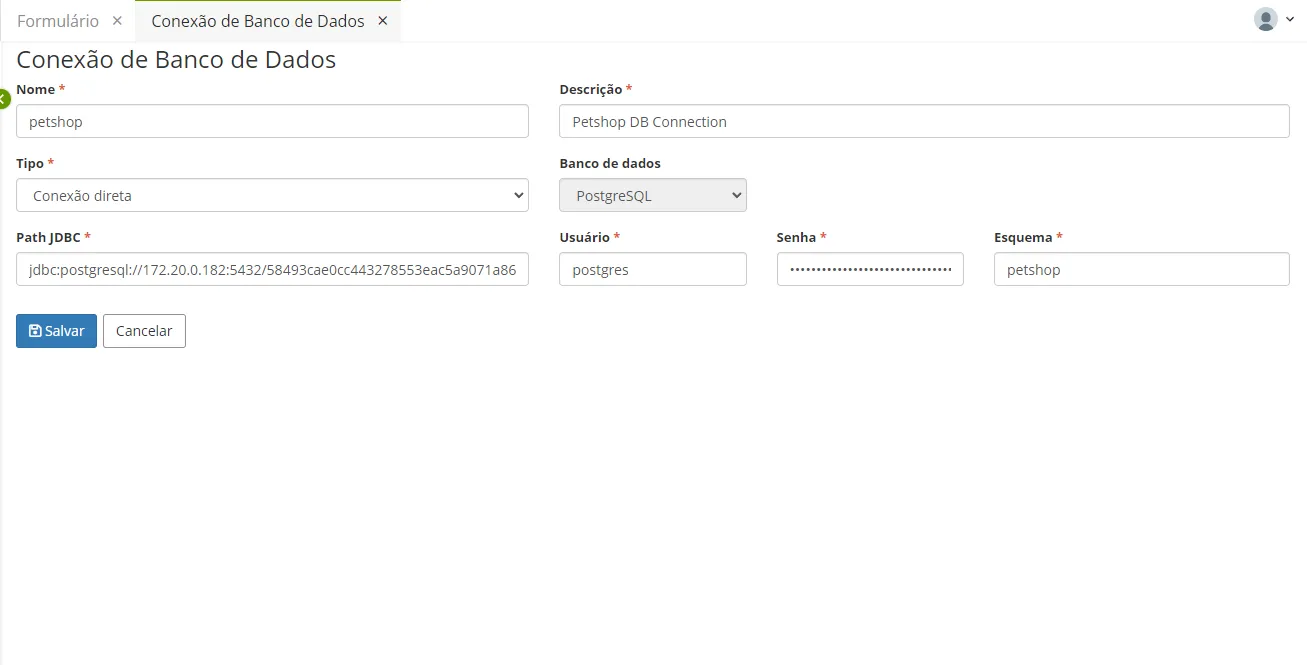1307x665 pixels.
Task: Select the Conexão de Banco de Dados tab
Action: (x=258, y=21)
